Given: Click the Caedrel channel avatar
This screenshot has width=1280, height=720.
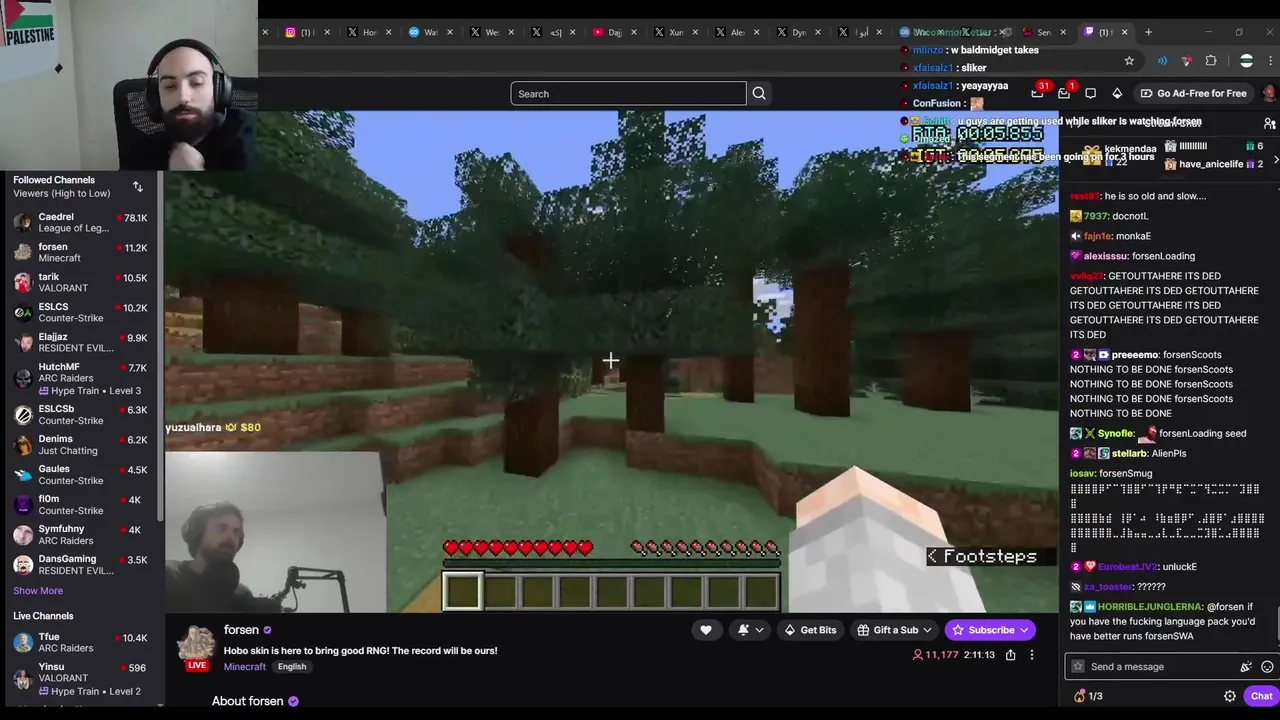Looking at the screenshot, I should (x=23, y=222).
